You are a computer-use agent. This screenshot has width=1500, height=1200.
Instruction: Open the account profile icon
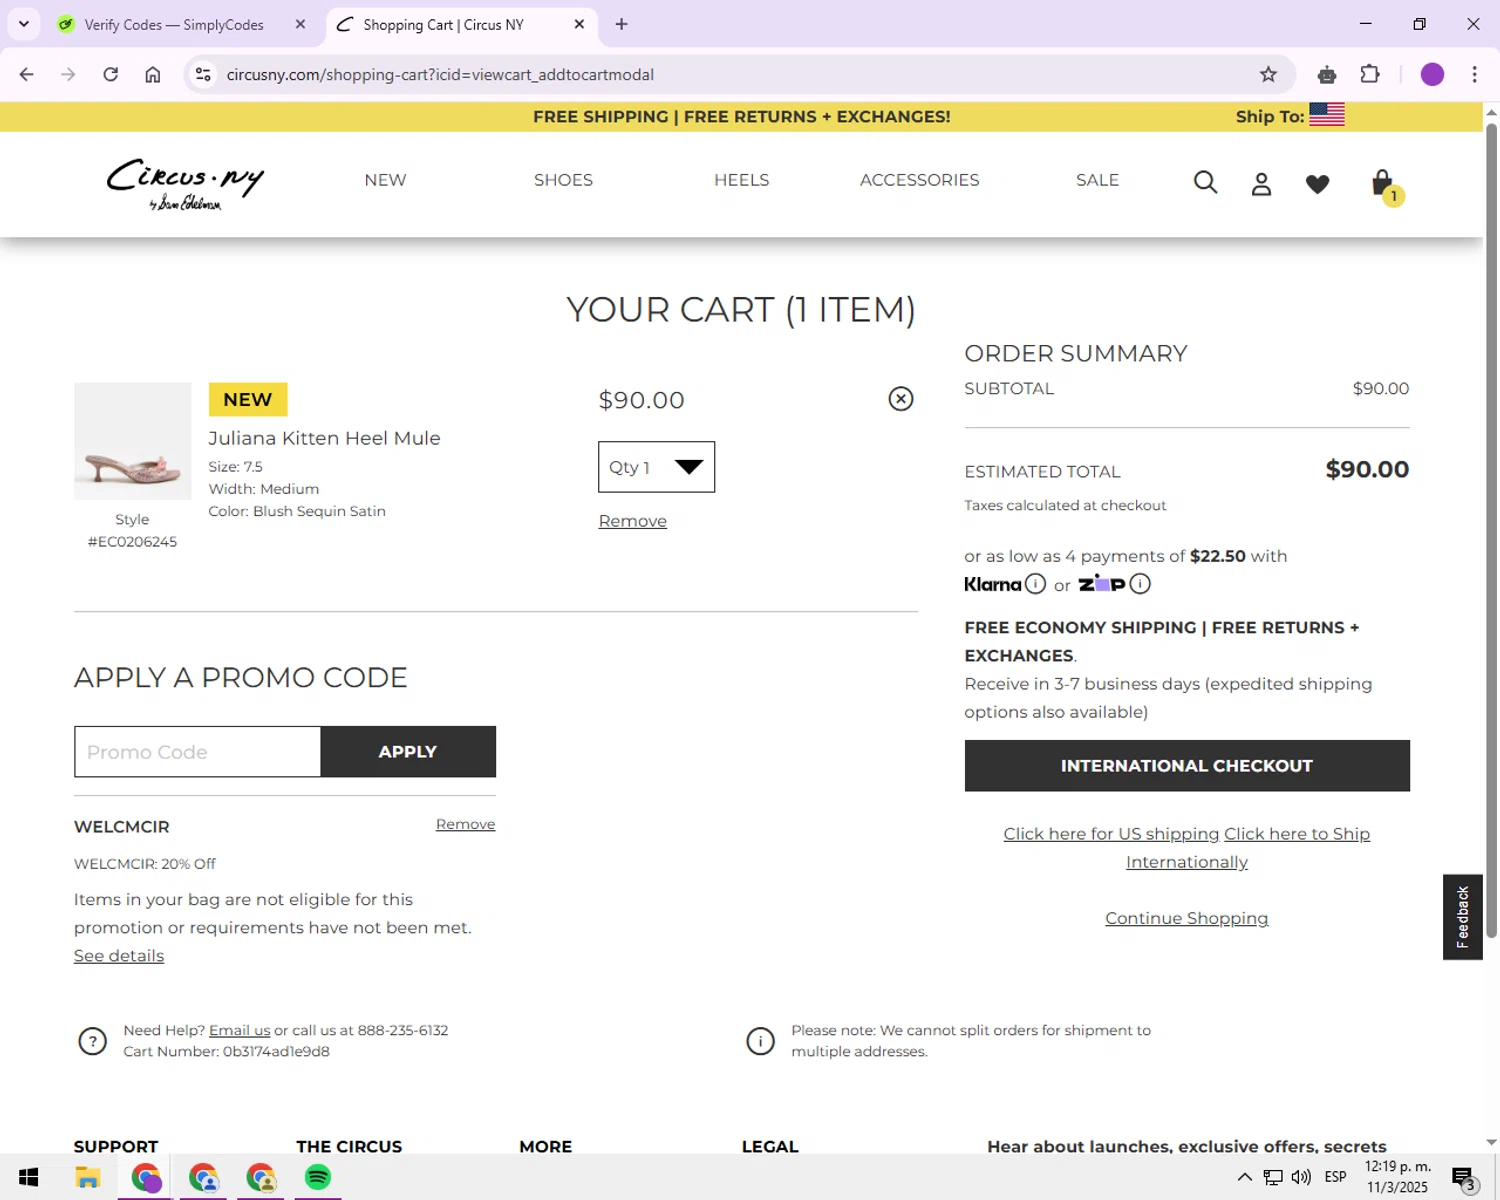point(1261,183)
